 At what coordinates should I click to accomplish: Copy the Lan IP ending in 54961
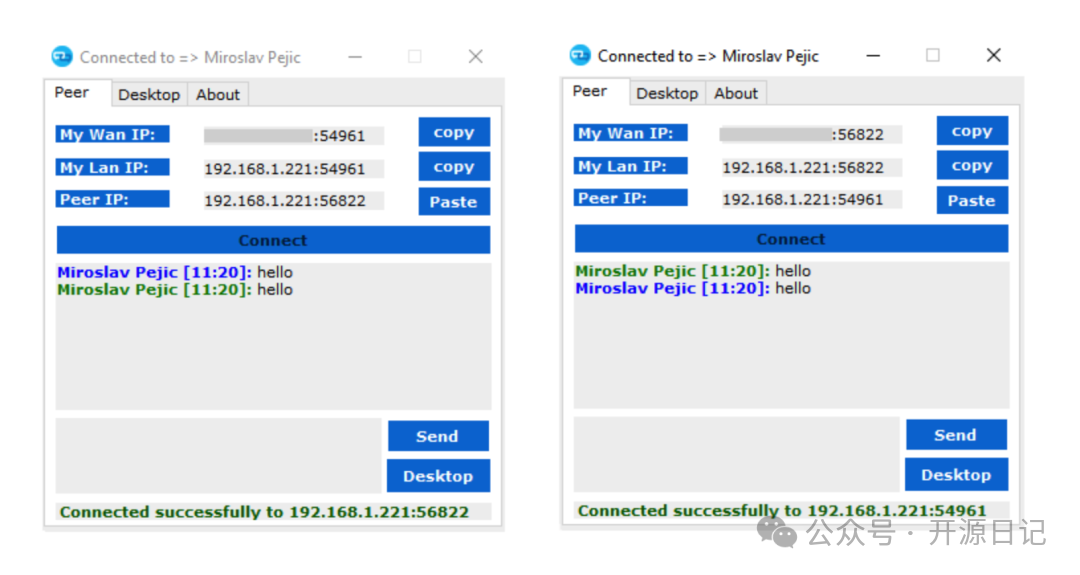(x=453, y=167)
